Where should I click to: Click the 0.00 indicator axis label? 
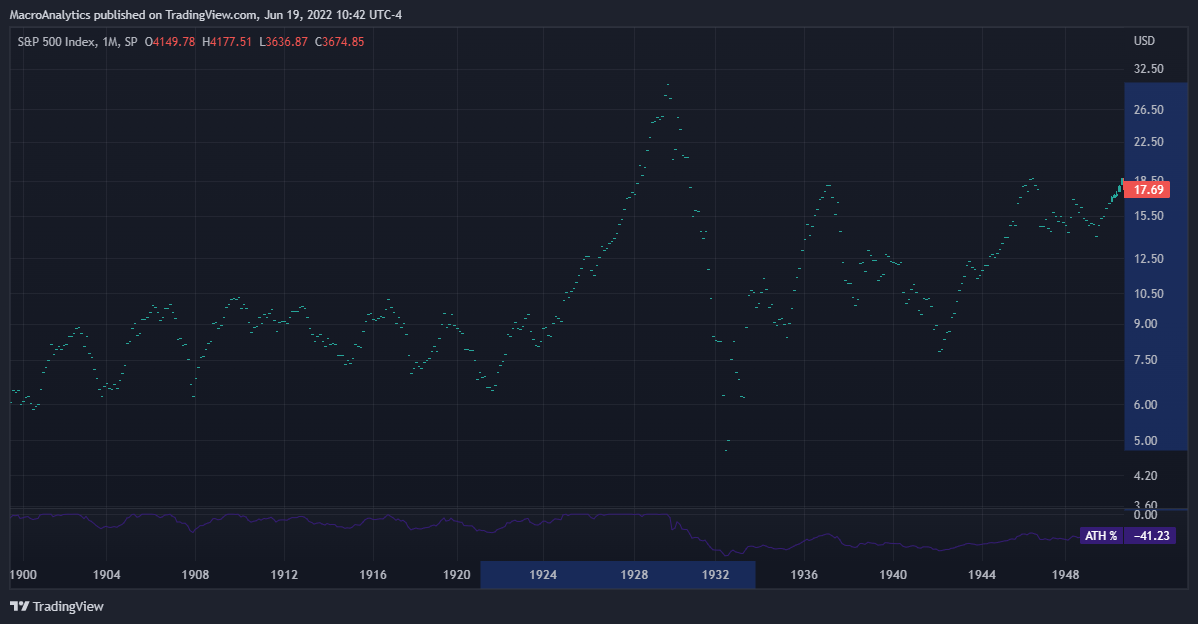pos(1145,515)
